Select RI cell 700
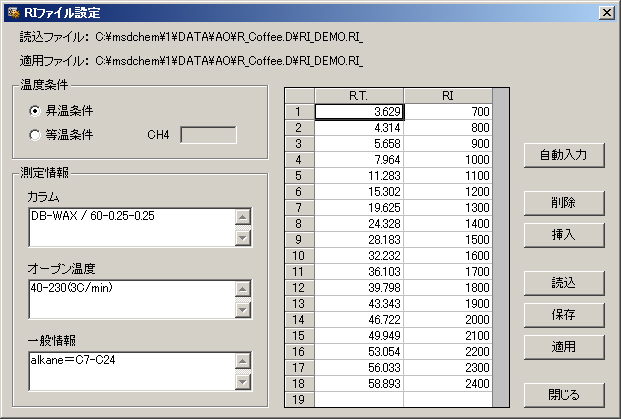 coord(448,112)
